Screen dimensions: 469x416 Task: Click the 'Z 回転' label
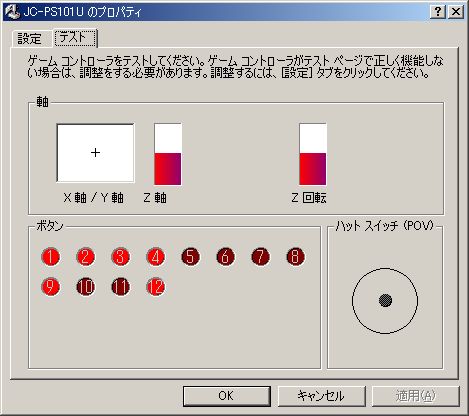309,198
